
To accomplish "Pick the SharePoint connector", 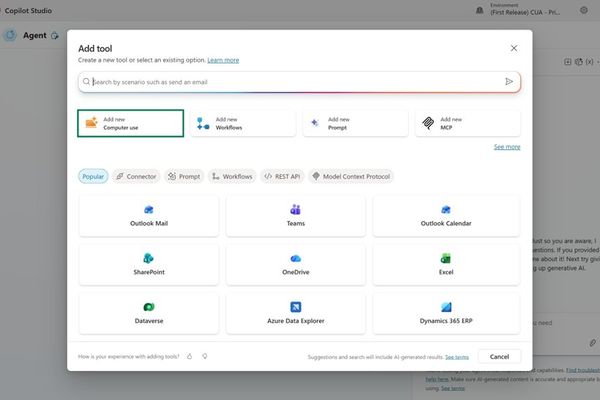I will (149, 265).
